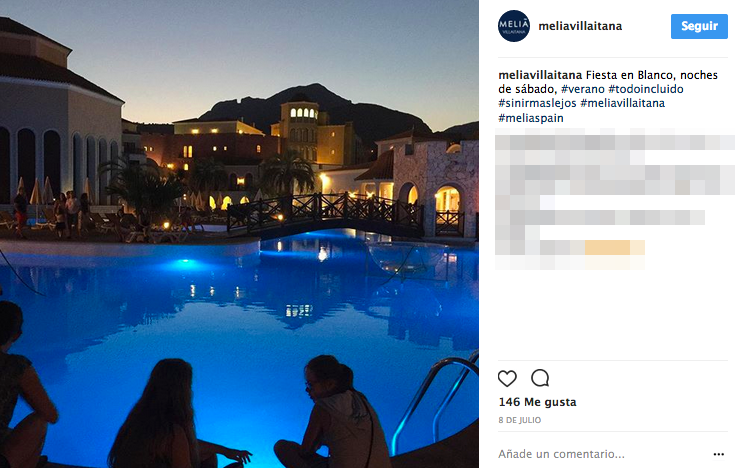This screenshot has height=468, width=737.
Task: Open meliavillaitana username in the caption
Action: click(540, 75)
